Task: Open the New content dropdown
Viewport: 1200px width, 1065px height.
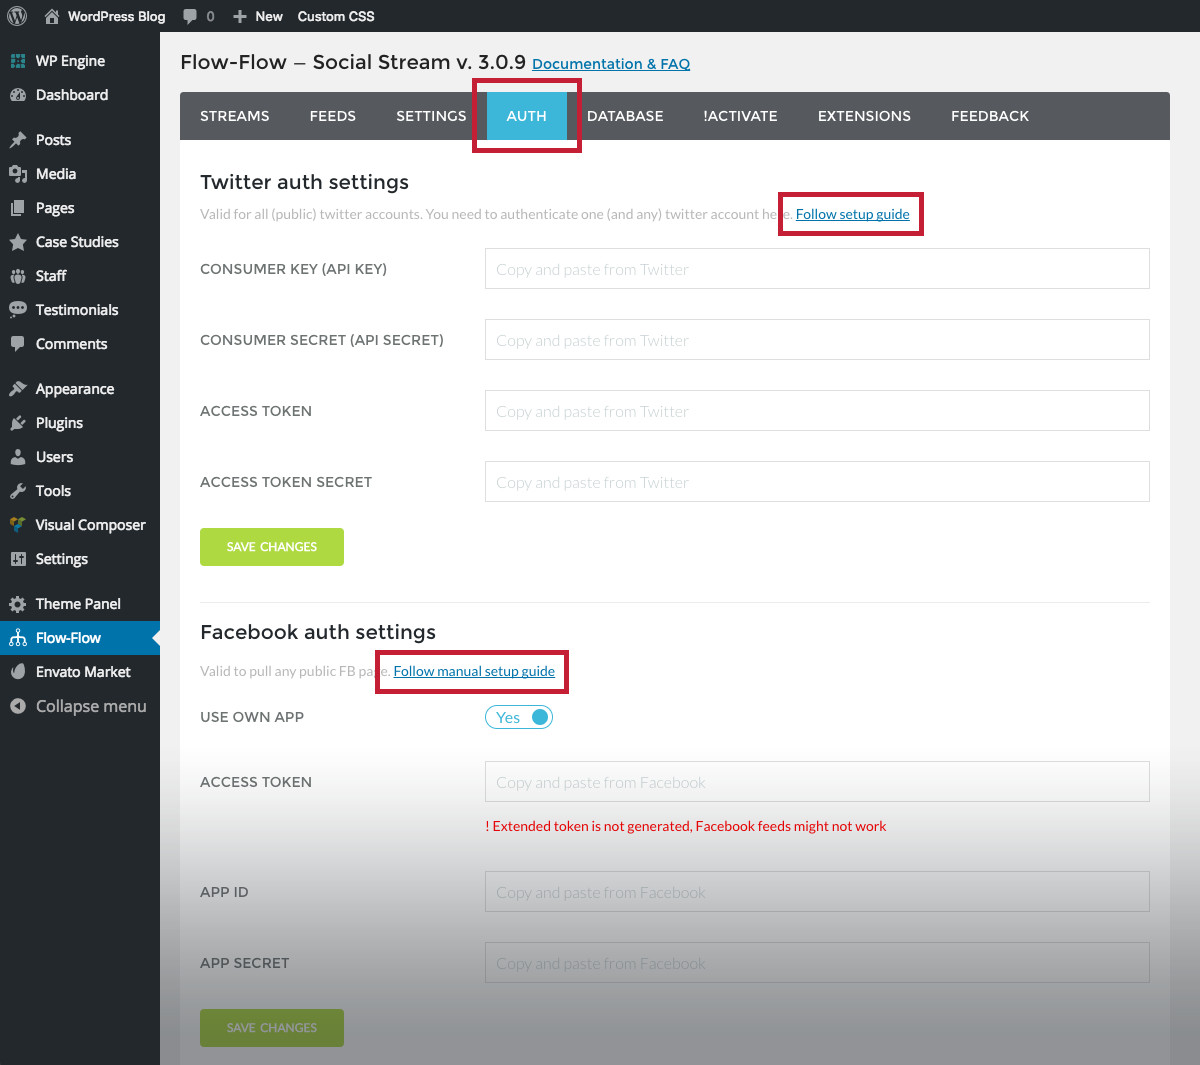Action: tap(258, 16)
